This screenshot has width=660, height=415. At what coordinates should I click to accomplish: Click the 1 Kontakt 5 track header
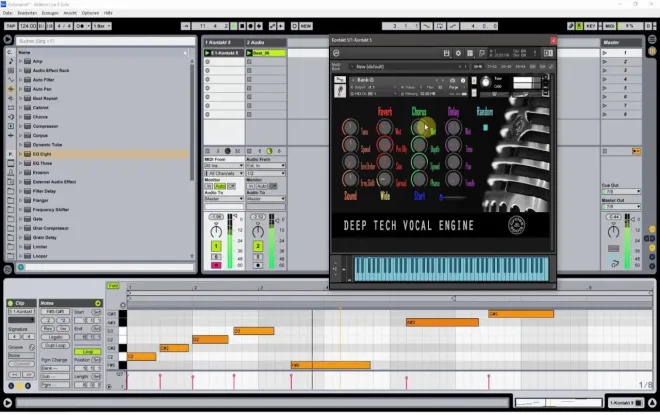[x=224, y=43]
